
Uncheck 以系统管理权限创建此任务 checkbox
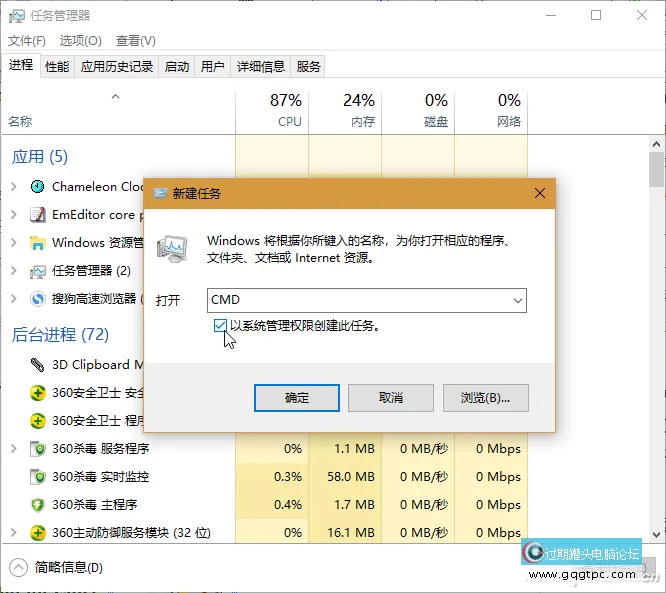[x=220, y=326]
